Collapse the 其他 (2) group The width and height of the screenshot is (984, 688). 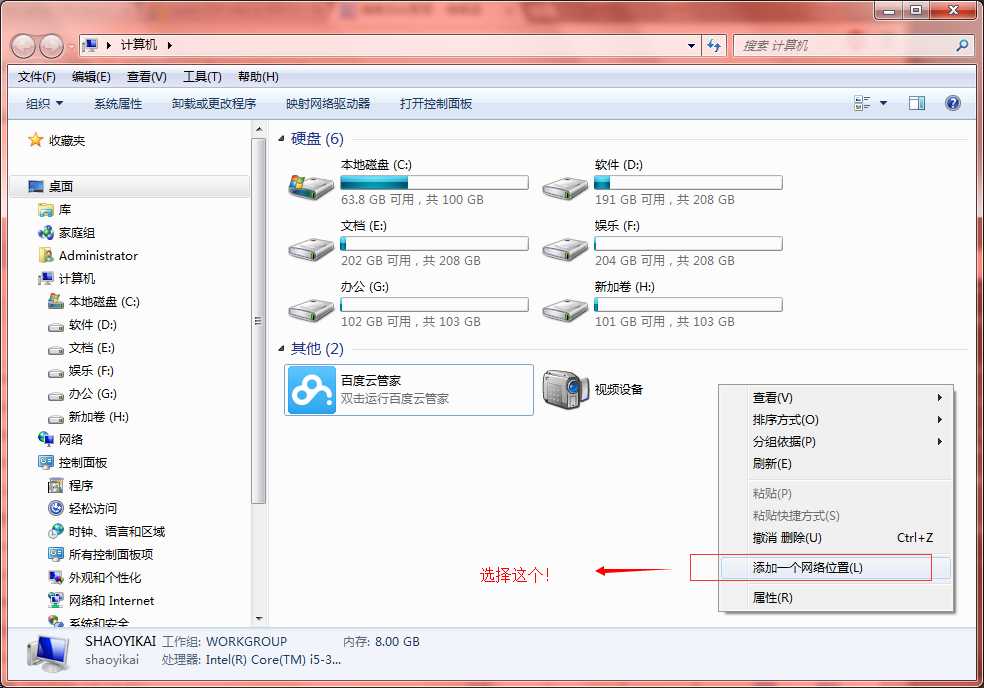click(x=281, y=348)
